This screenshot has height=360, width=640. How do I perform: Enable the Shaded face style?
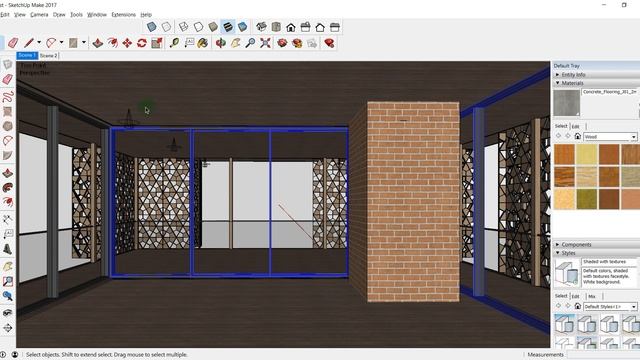pyautogui.click(x=213, y=27)
